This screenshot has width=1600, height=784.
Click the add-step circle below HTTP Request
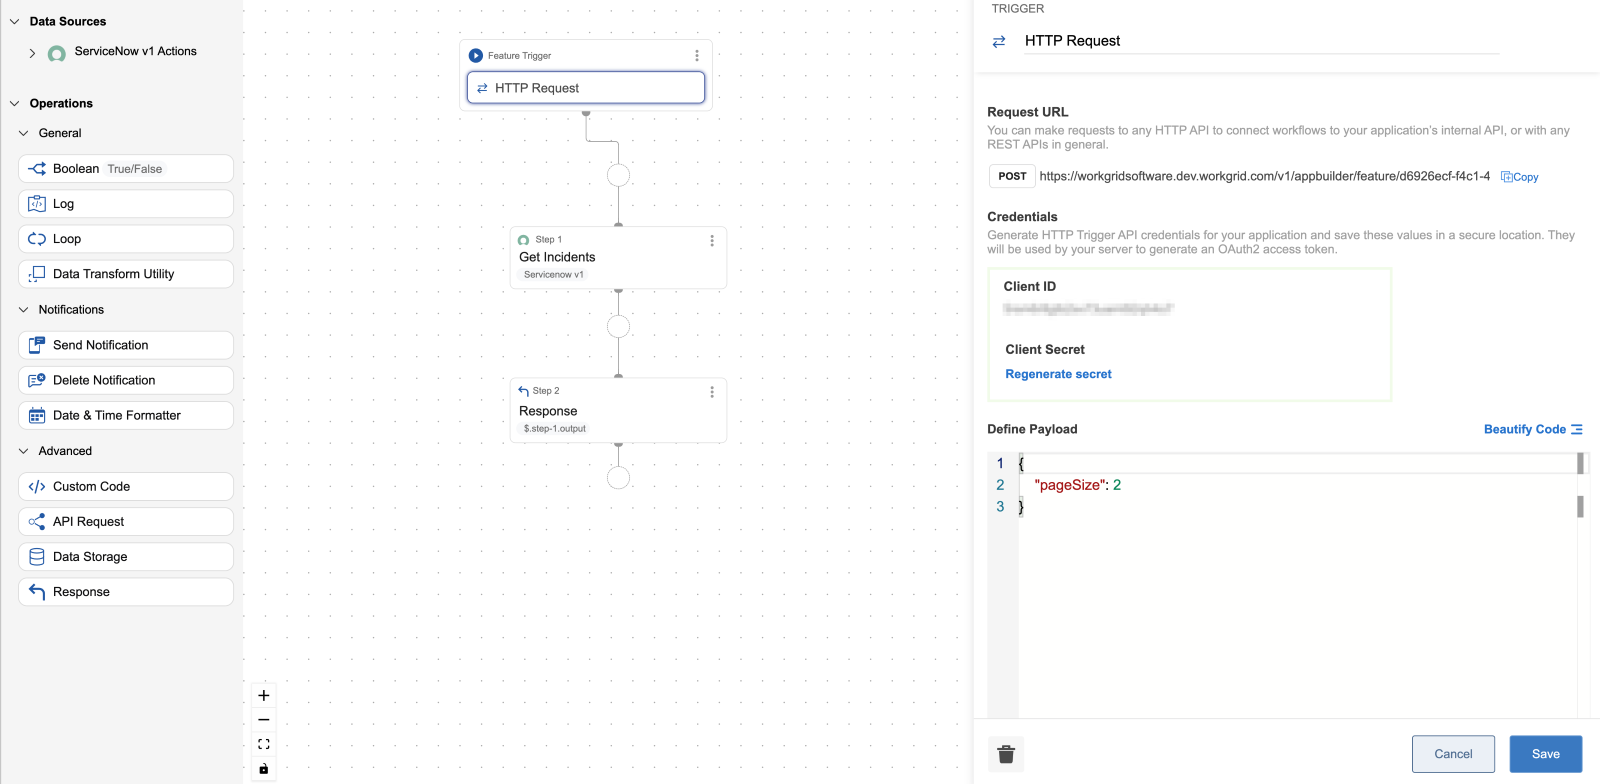pos(619,176)
